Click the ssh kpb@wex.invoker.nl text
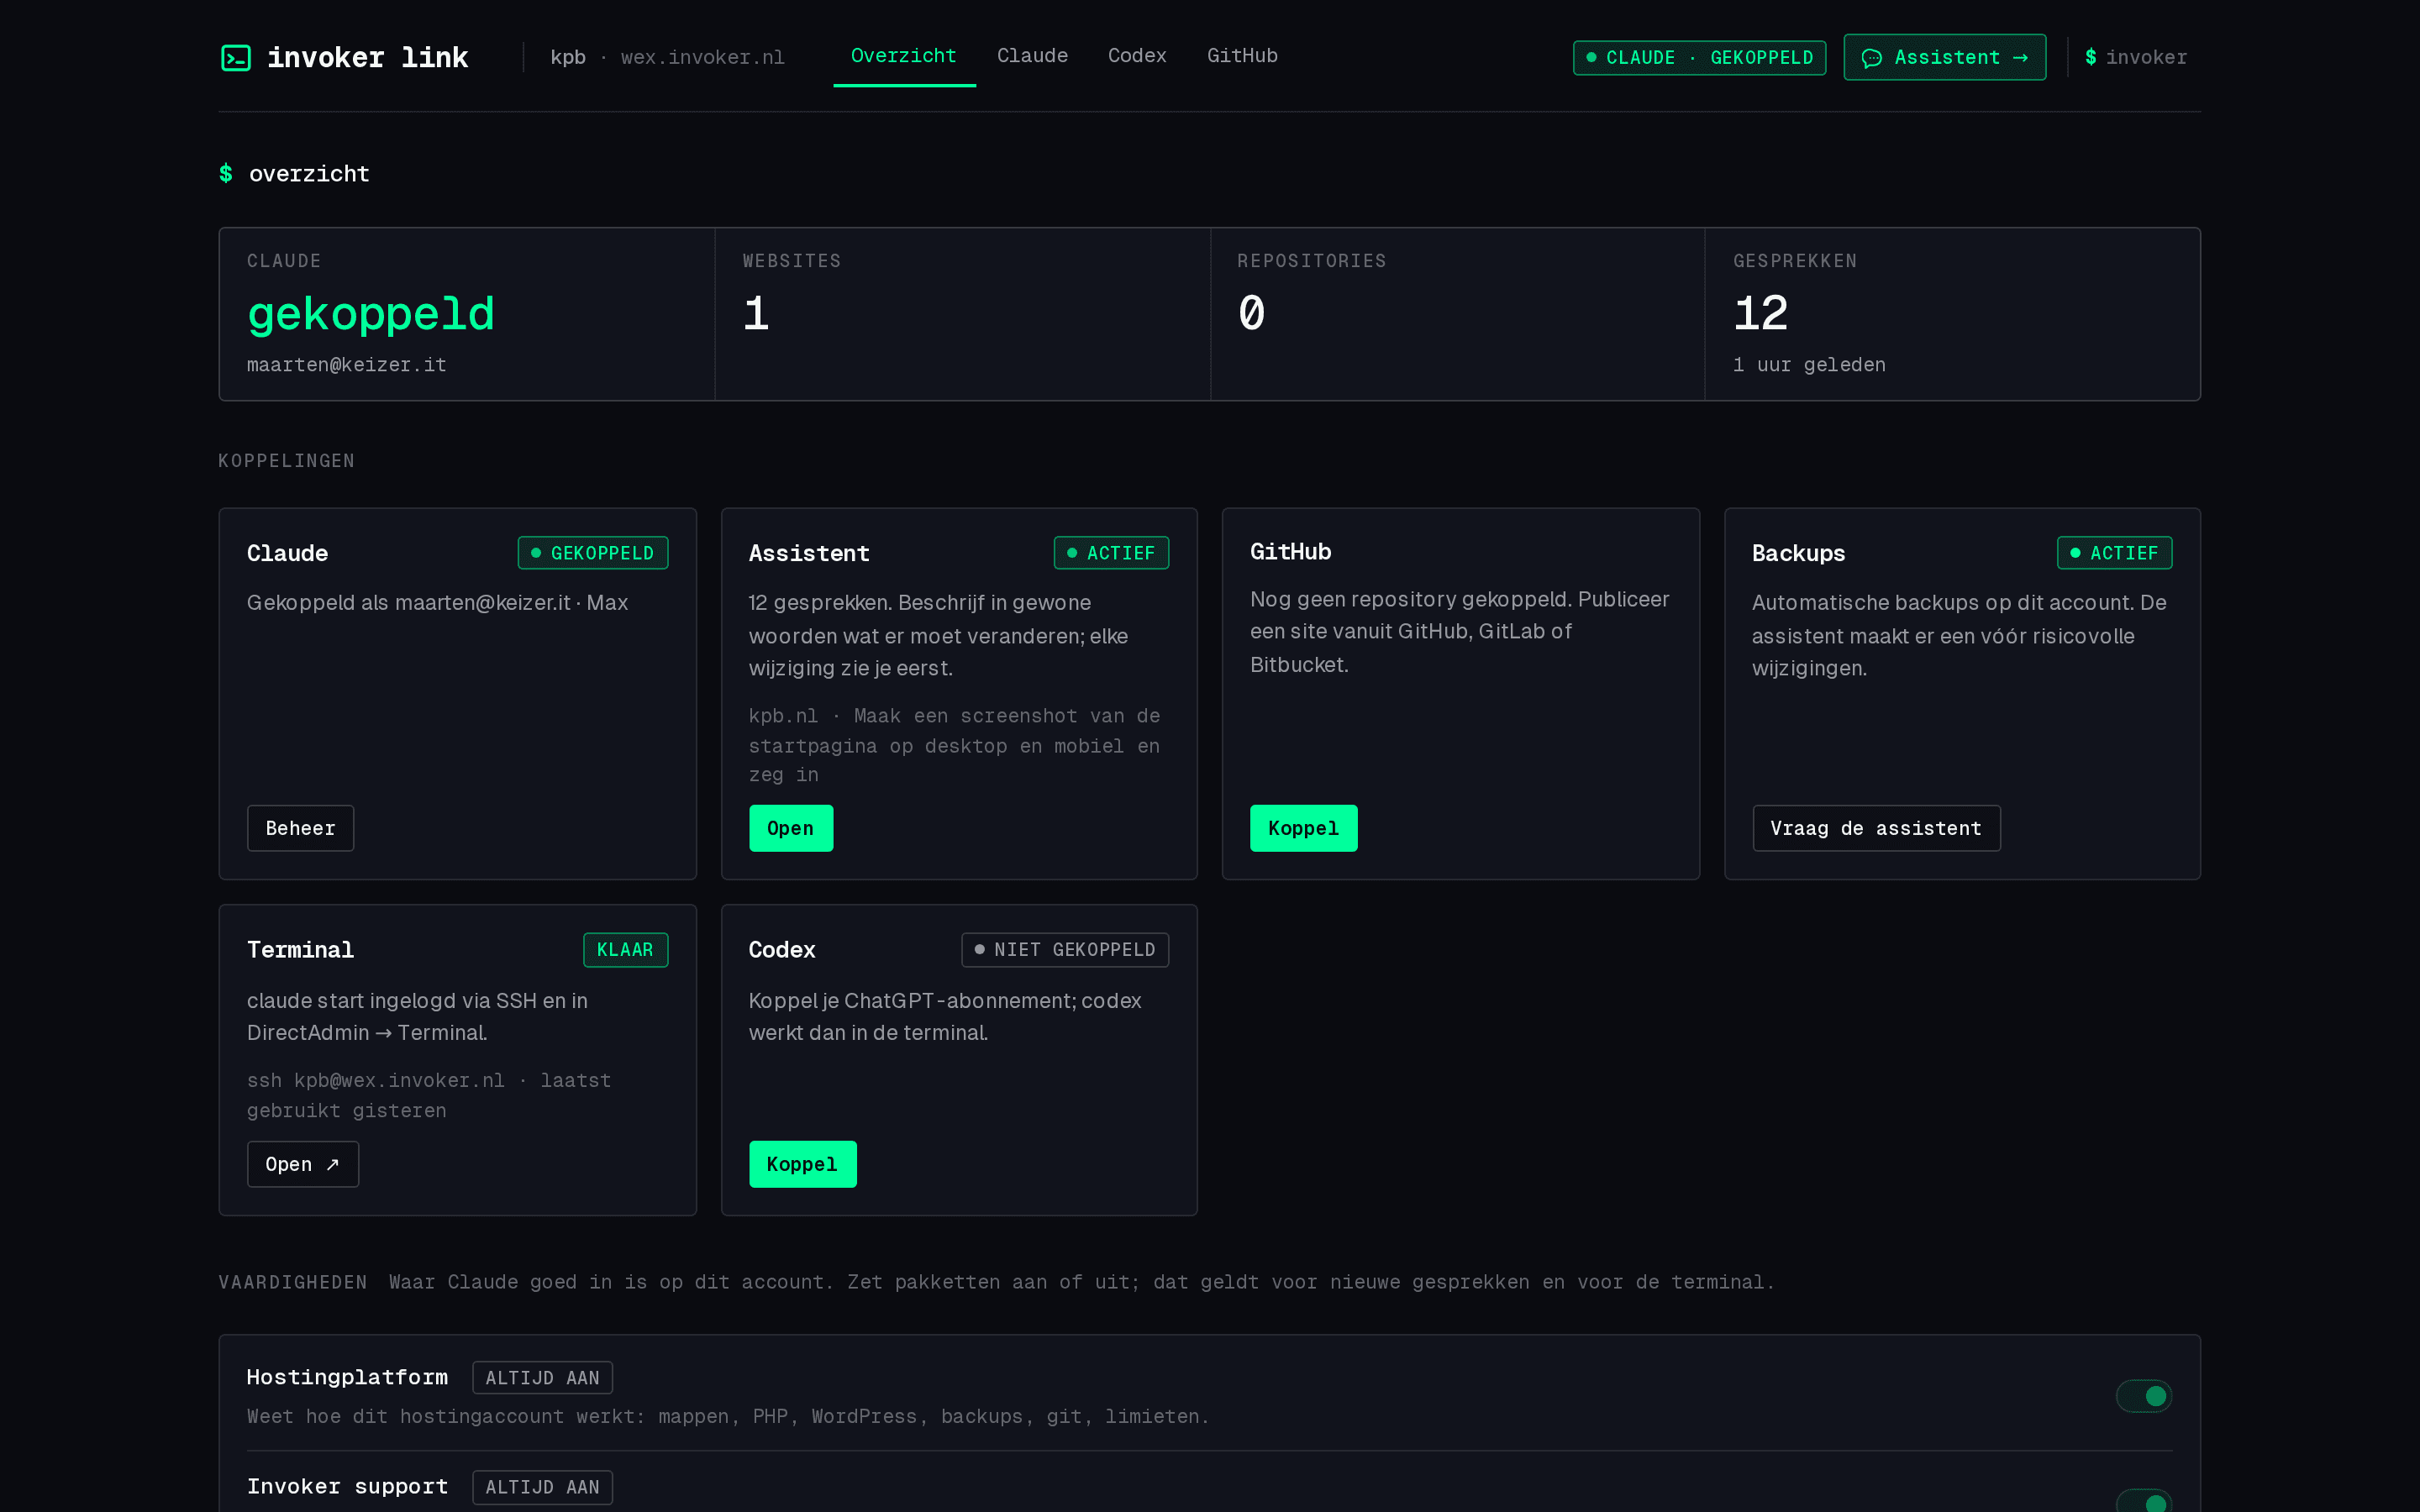This screenshot has width=2420, height=1512. coord(376,1081)
